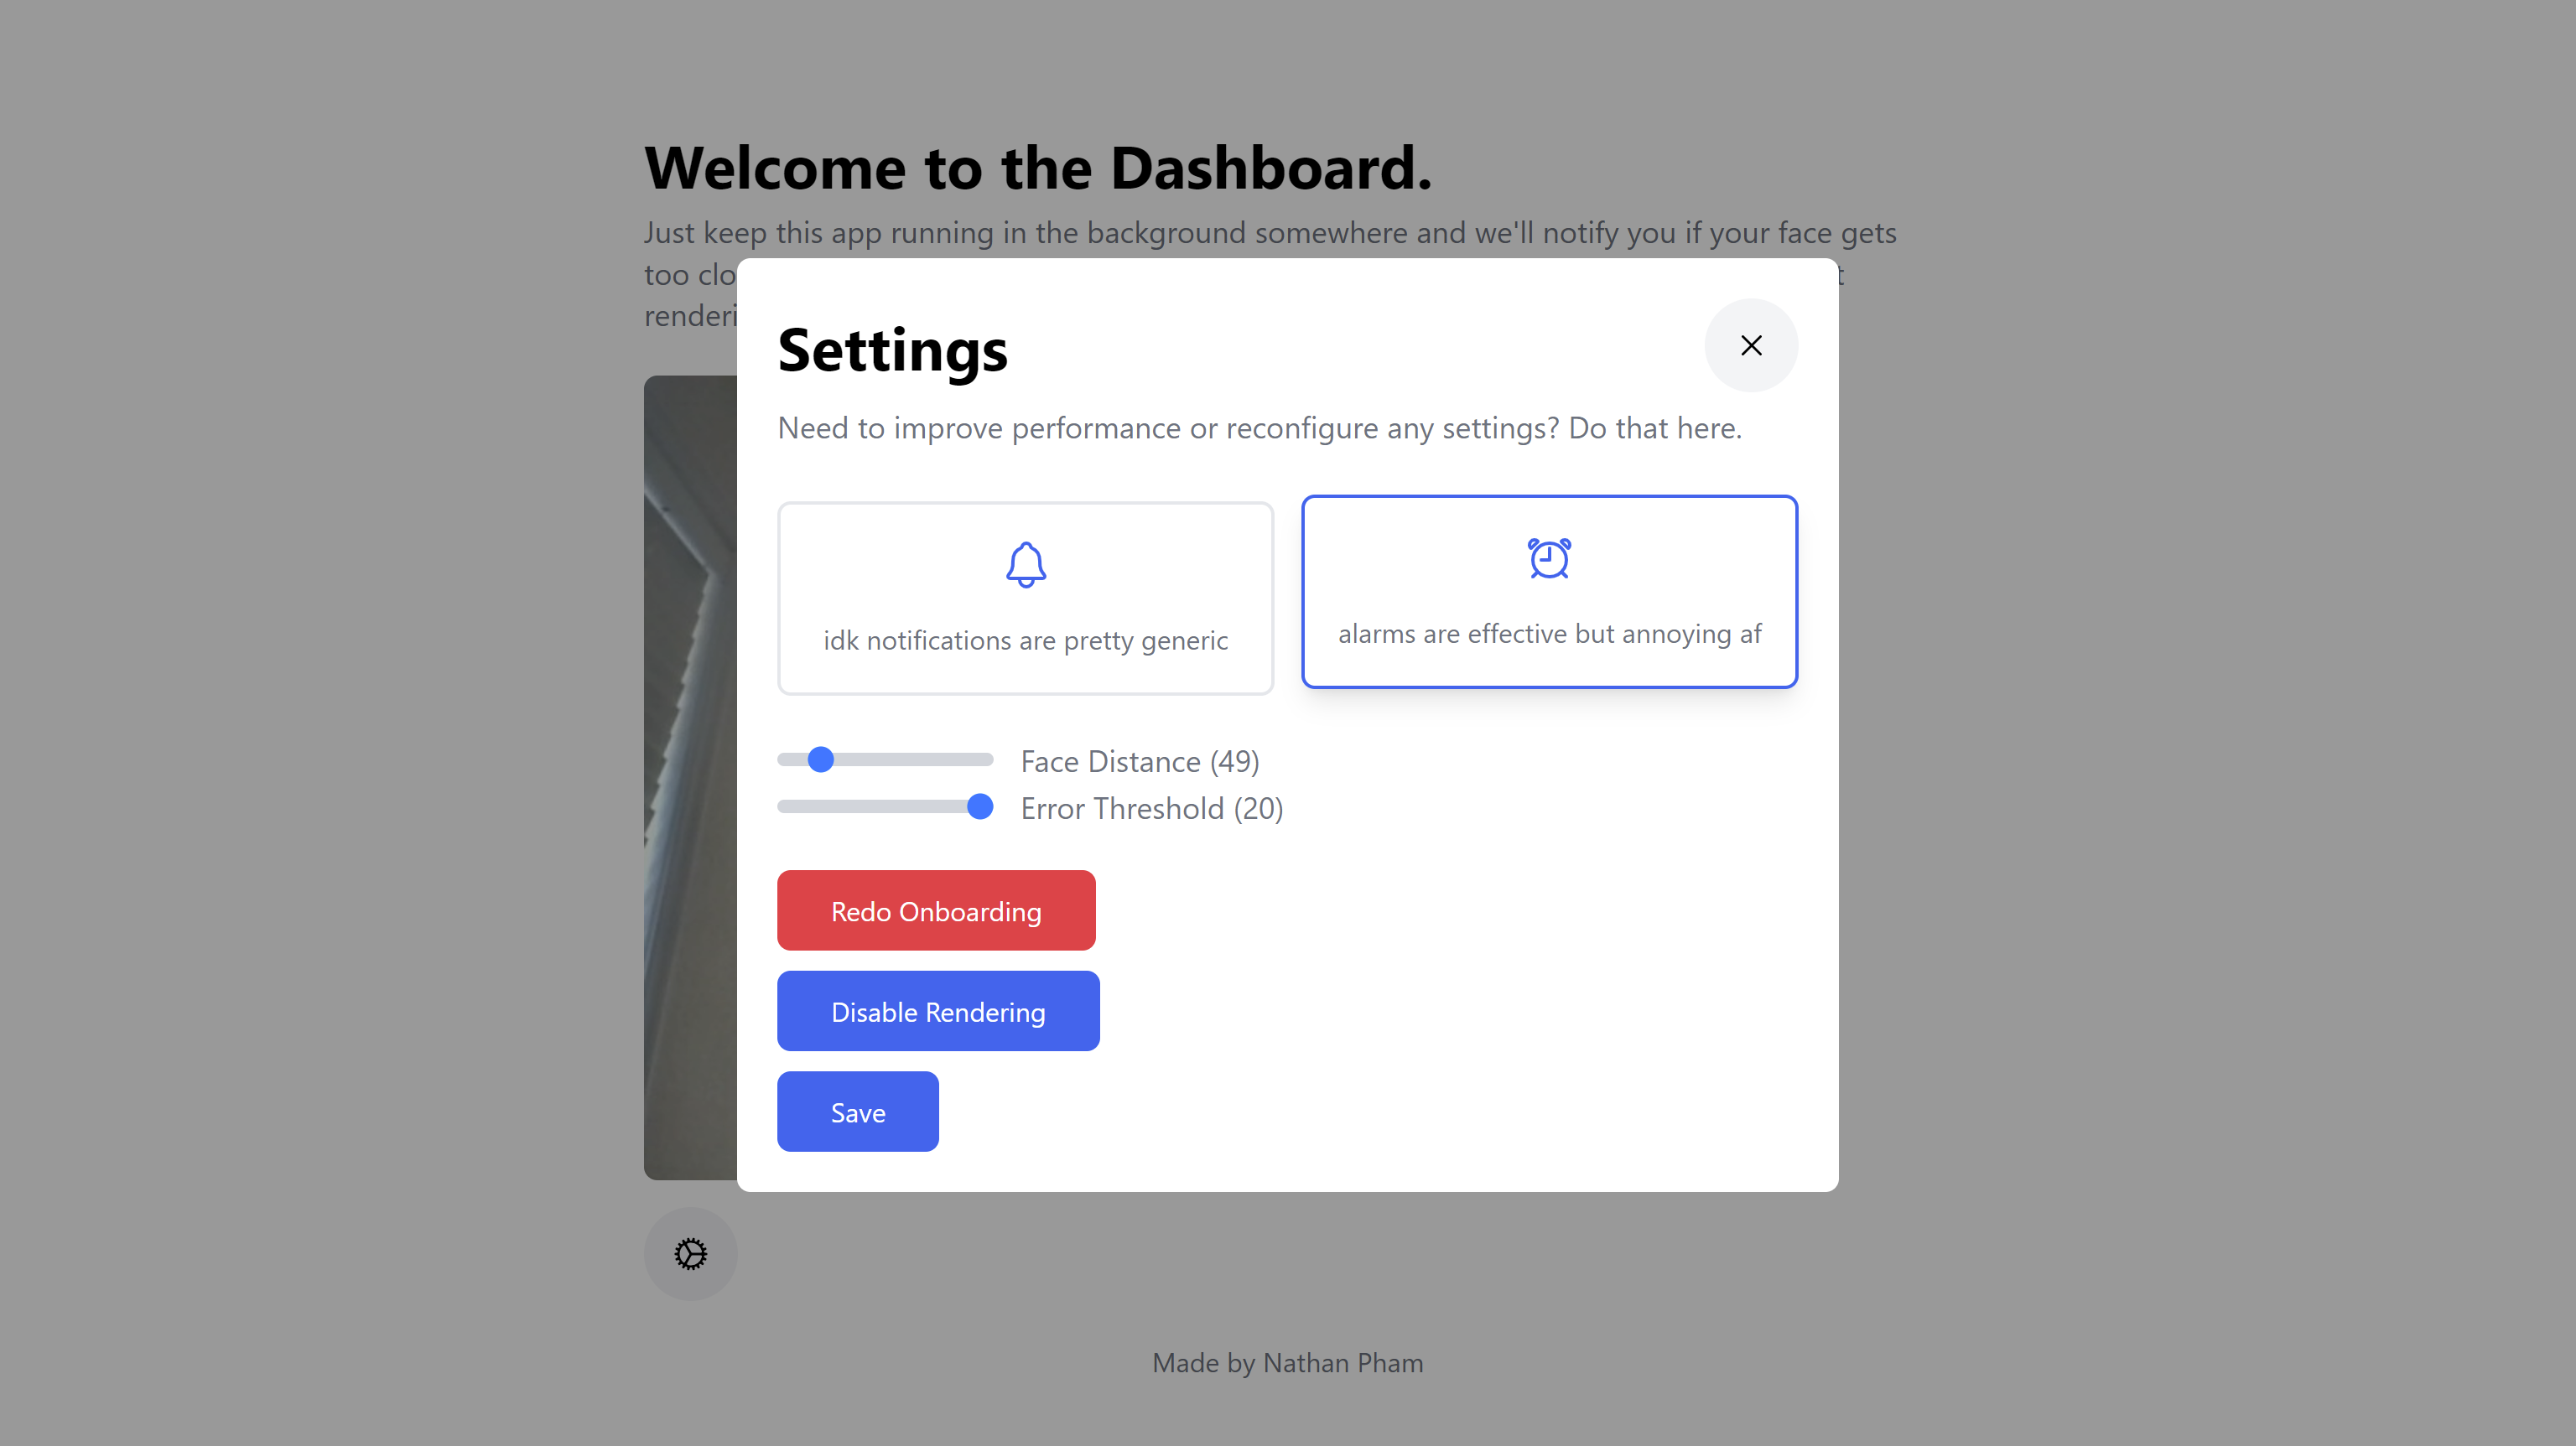Choose 'idk notifications are pretty generic'
2576x1446 pixels.
(1025, 640)
